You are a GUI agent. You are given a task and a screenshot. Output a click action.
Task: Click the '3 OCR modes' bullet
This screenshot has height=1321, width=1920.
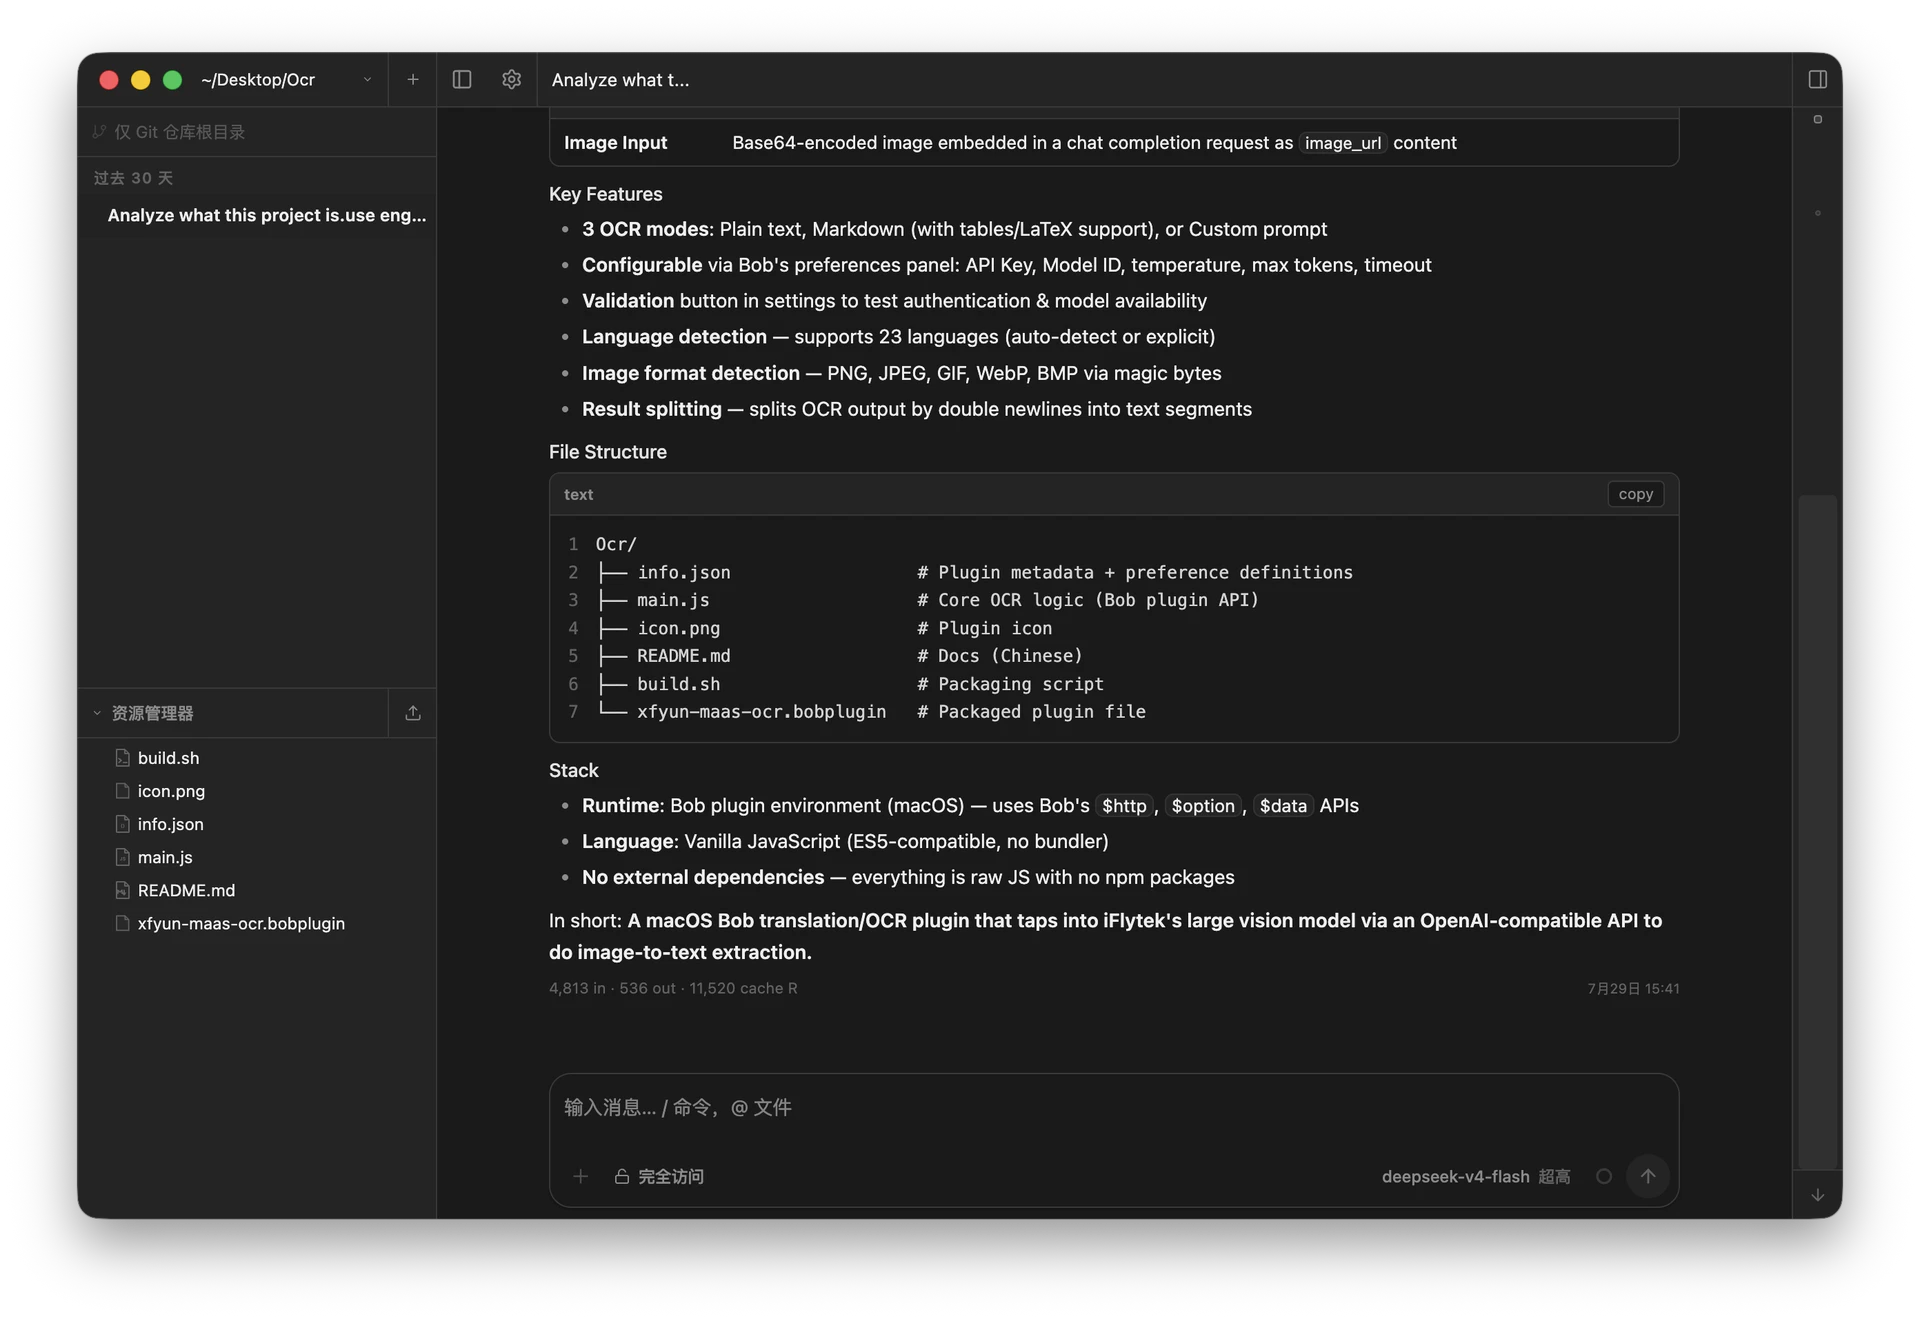[x=954, y=229]
